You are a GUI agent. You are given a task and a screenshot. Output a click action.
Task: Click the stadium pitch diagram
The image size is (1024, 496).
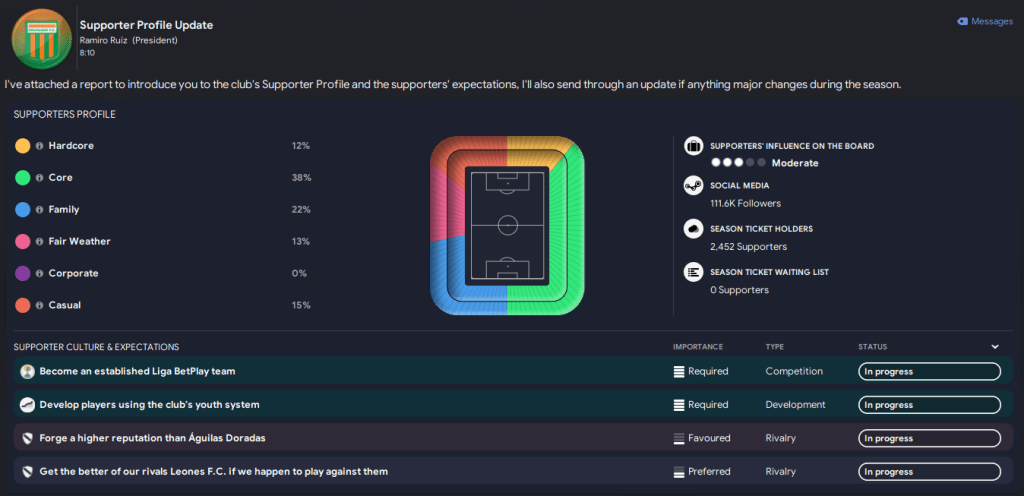(507, 226)
